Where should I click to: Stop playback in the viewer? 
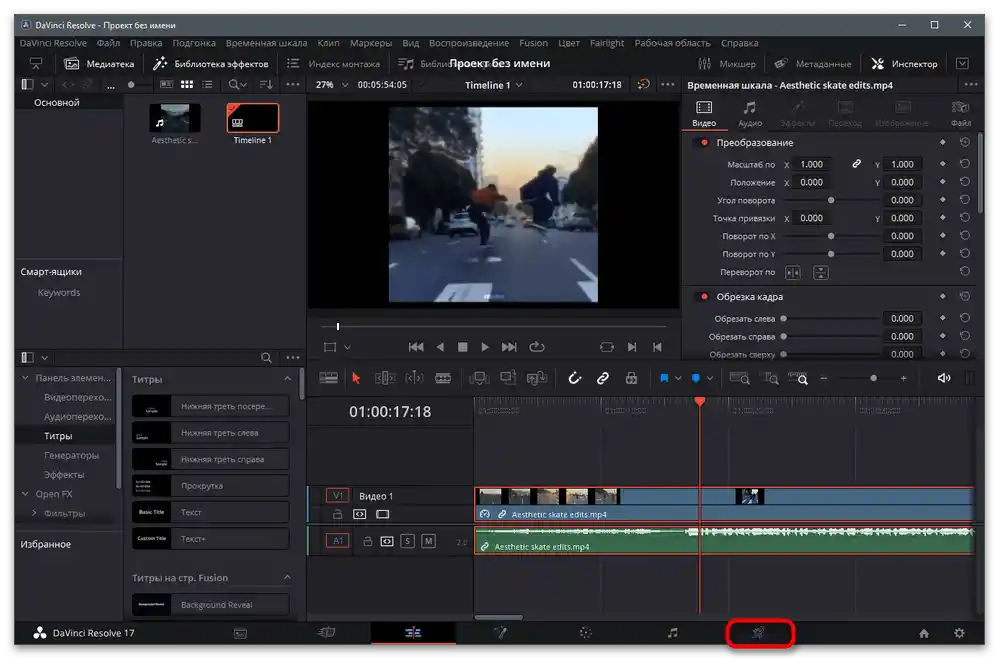point(463,347)
